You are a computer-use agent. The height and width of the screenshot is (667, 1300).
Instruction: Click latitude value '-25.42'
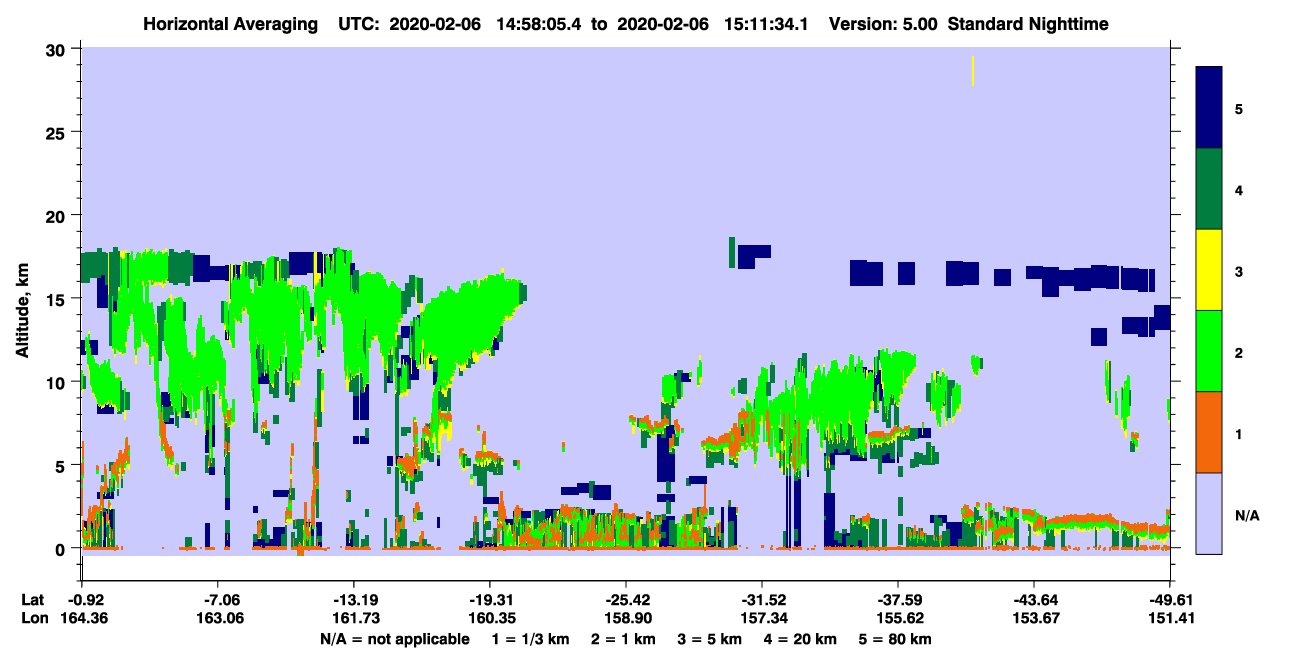point(626,599)
